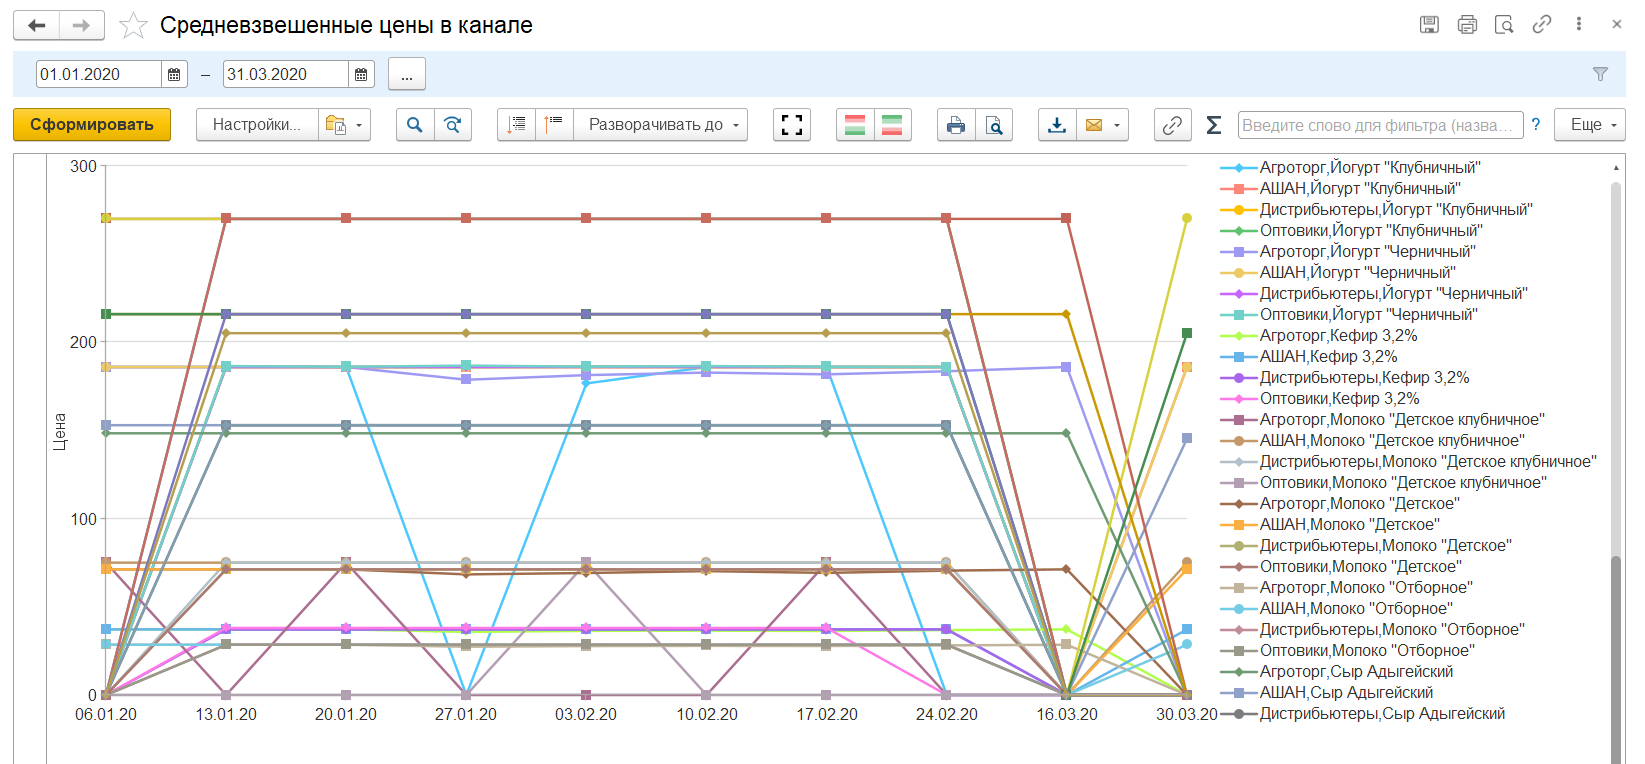Image resolution: width=1645 pixels, height=764 pixels.
Task: Click the blue printer icon in toolbar
Action: pos(956,125)
